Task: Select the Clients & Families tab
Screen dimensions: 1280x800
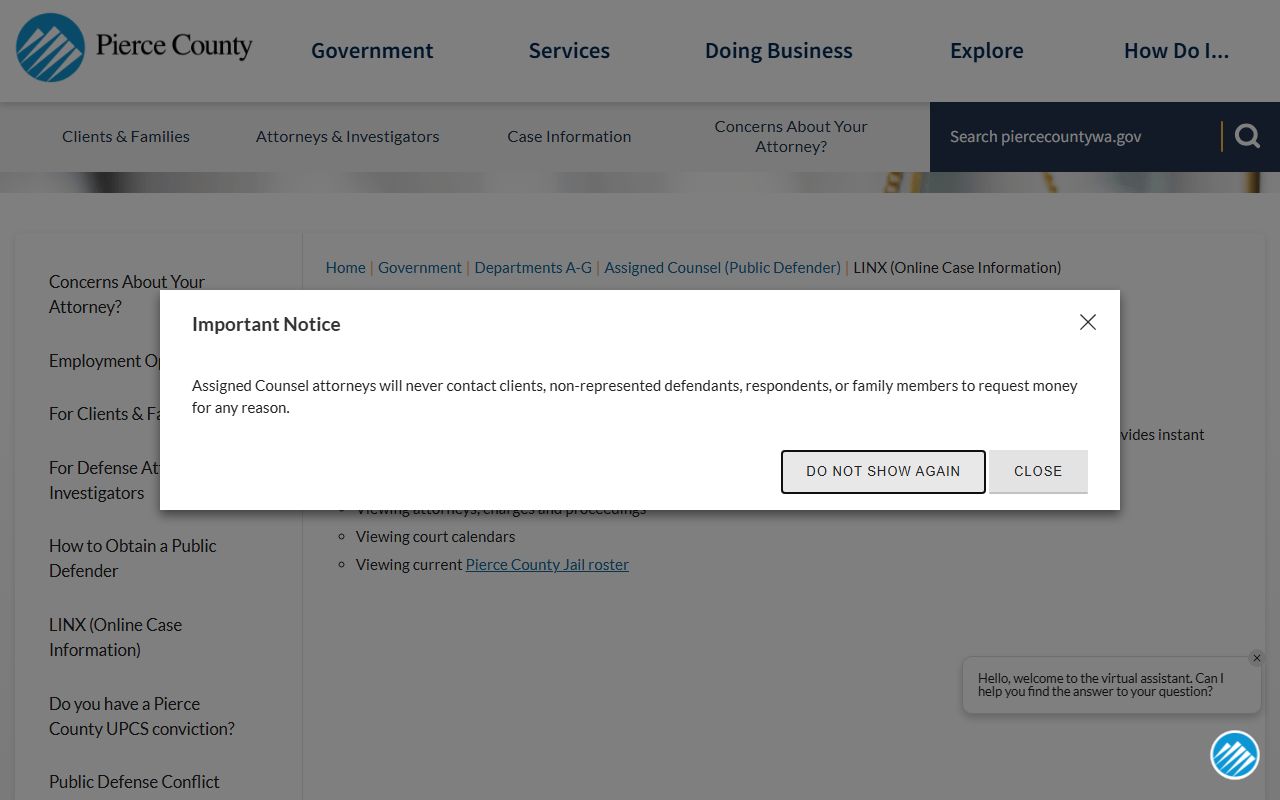Action: [126, 137]
